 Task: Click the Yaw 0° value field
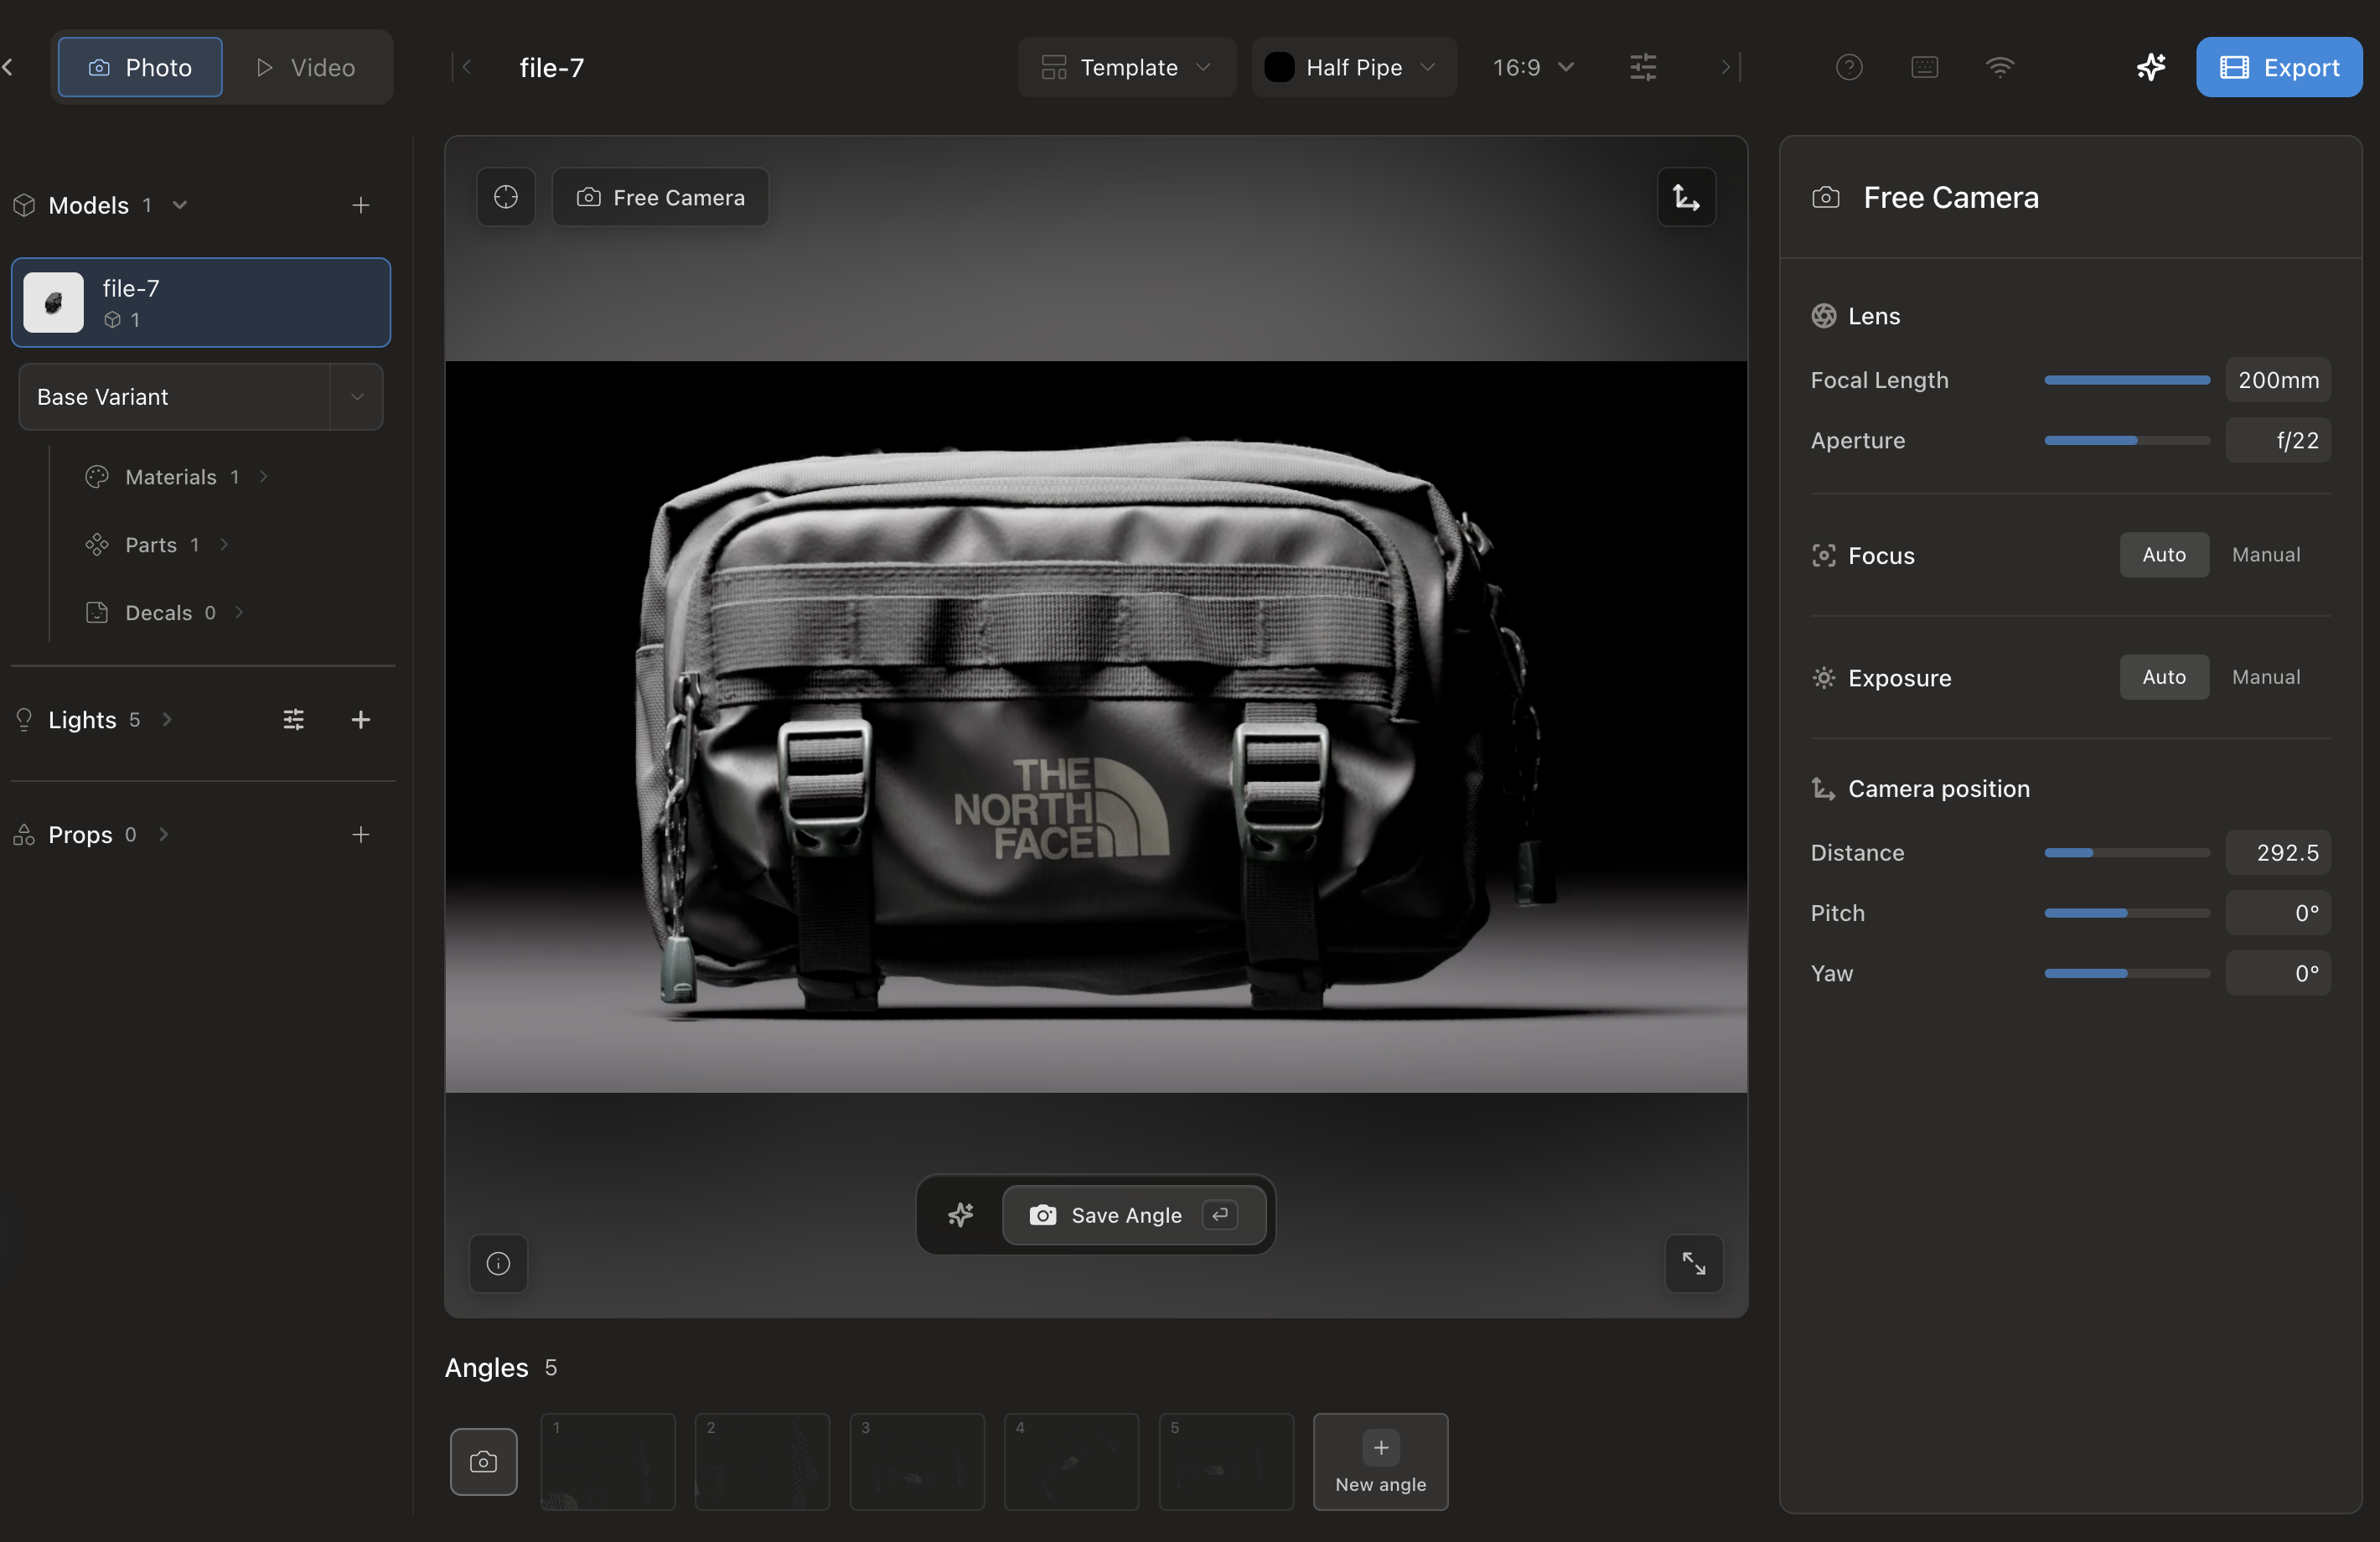click(2278, 973)
